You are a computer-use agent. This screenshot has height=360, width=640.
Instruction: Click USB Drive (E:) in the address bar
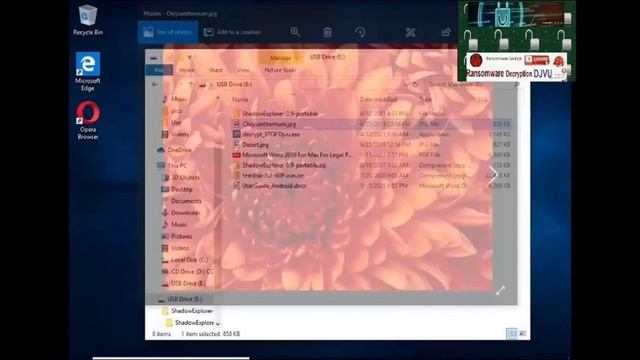pyautogui.click(x=234, y=84)
